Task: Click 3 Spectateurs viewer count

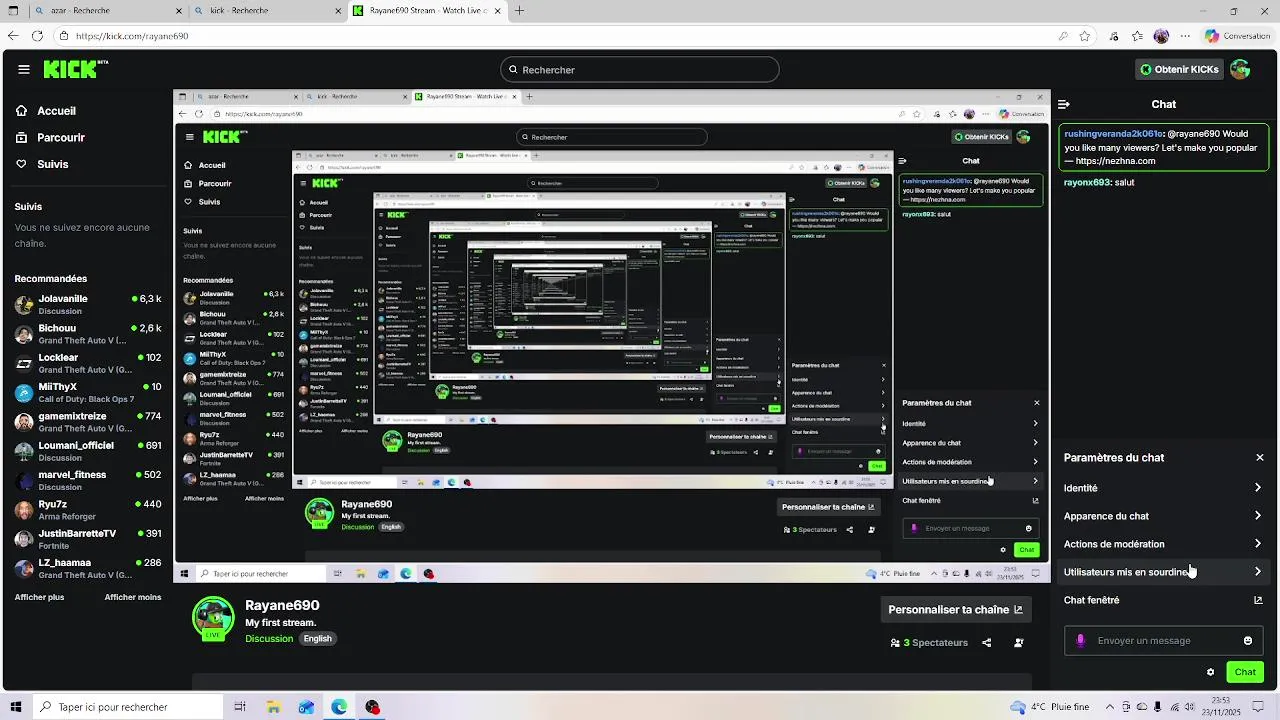Action: 929,643
